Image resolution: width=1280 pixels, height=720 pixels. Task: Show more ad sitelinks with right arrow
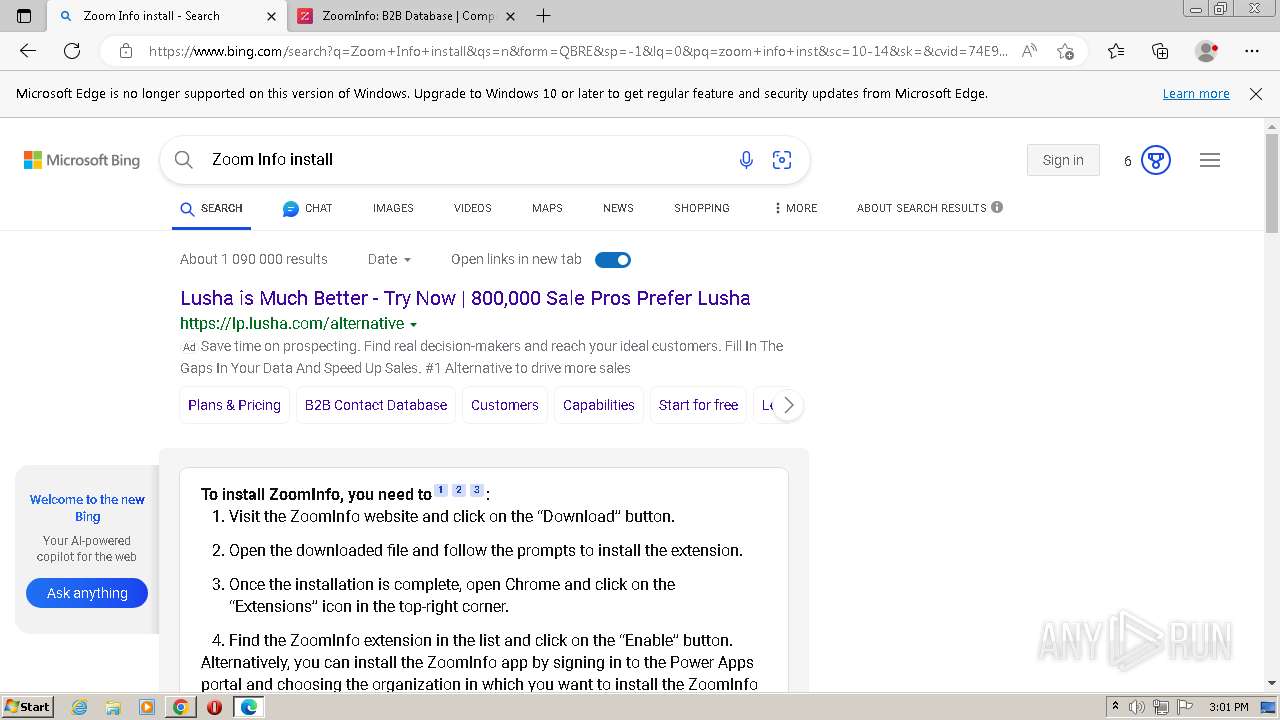[x=788, y=405]
